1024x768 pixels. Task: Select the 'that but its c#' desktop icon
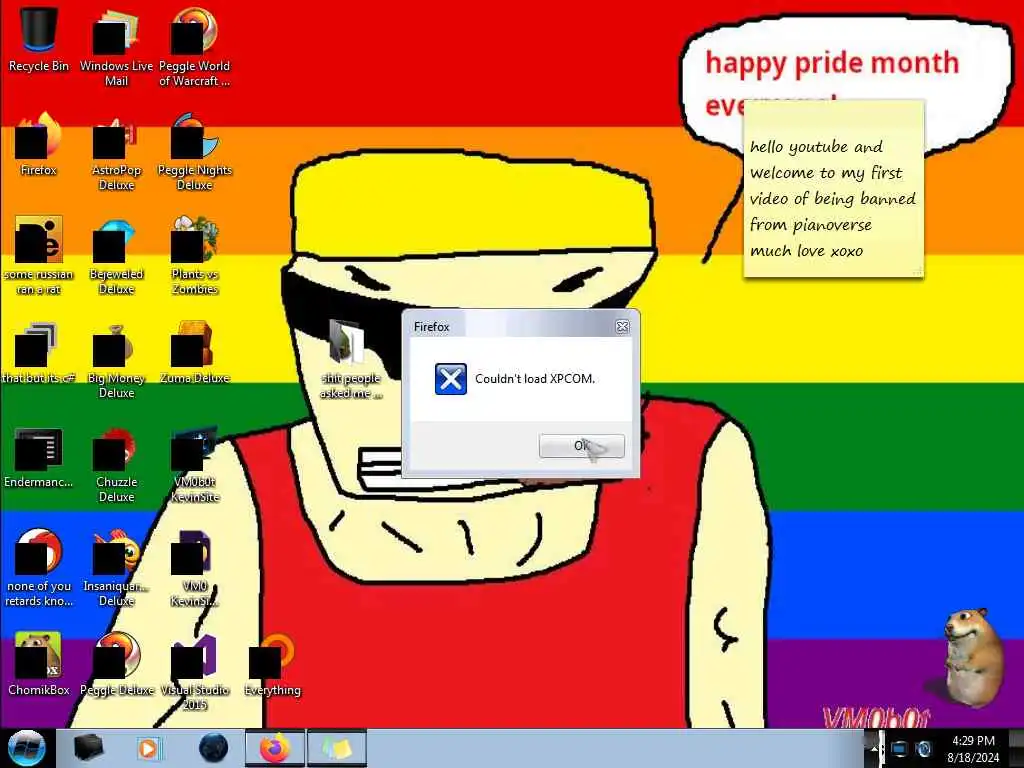tap(39, 353)
